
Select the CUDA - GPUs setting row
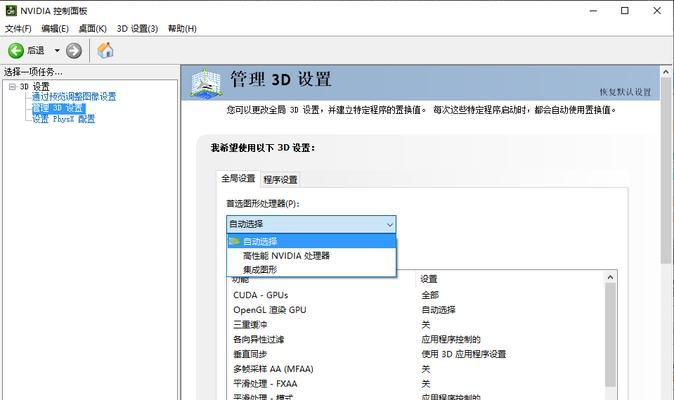point(415,295)
